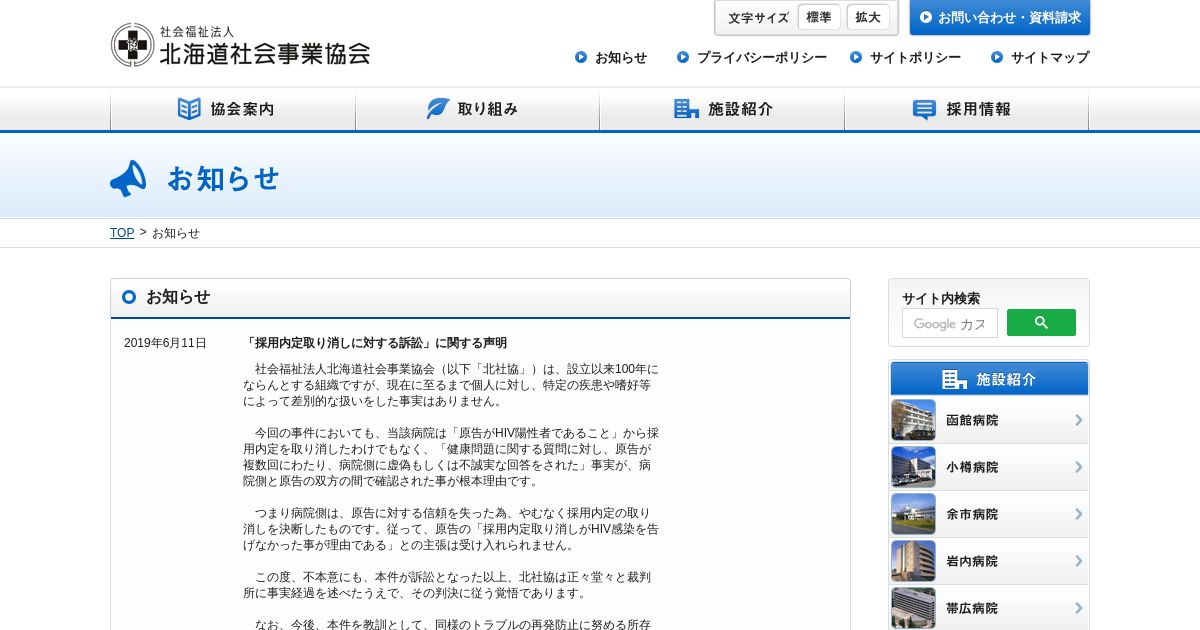Open the 施設紹介 navigation menu
The width and height of the screenshot is (1200, 630).
pos(722,109)
